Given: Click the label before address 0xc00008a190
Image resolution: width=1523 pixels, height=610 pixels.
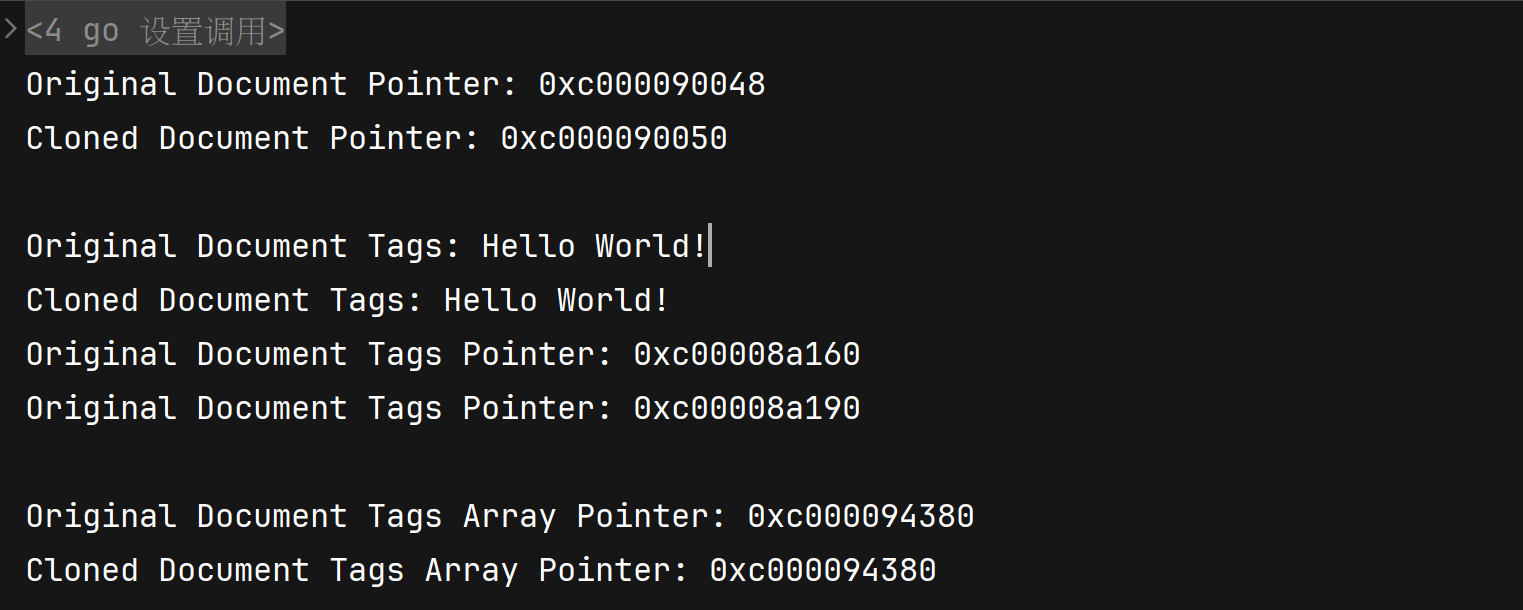Looking at the screenshot, I should point(319,409).
